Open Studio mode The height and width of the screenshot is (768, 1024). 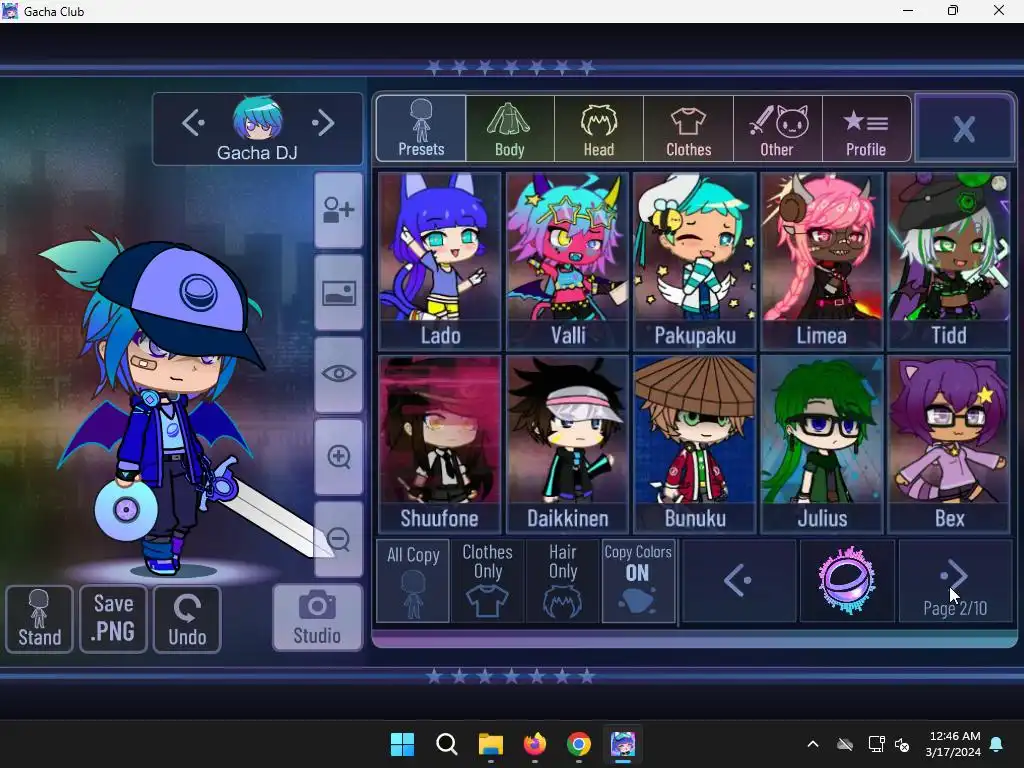317,618
